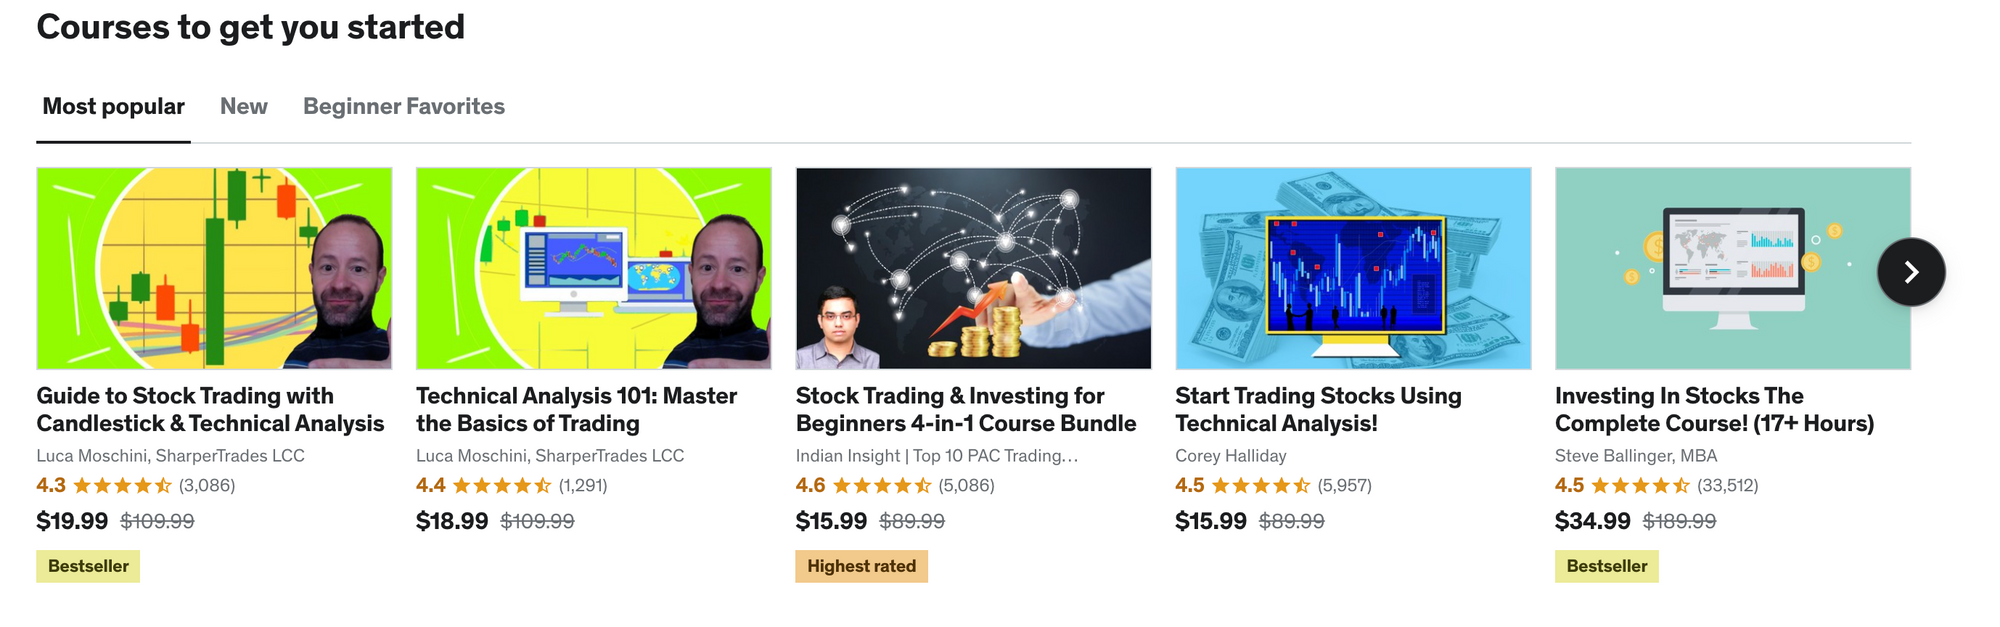This screenshot has height=627, width=2000.
Task: Click the $15.99 price for Corey Halliday course
Action: pyautogui.click(x=1210, y=521)
